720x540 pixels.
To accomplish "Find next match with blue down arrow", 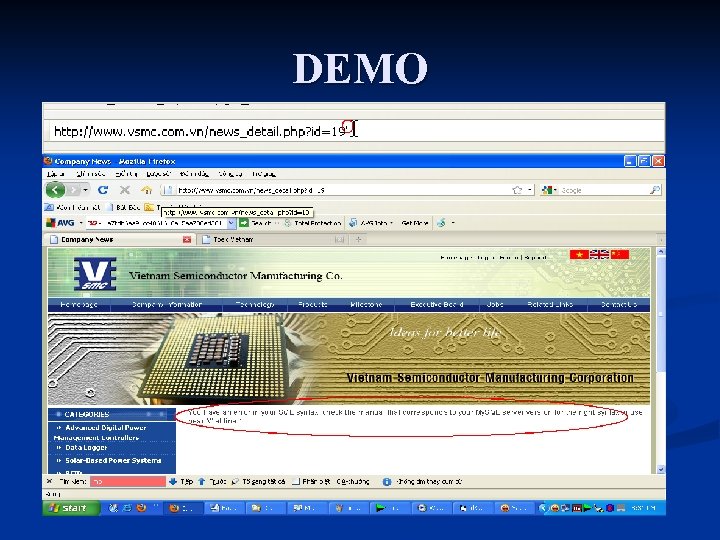I will click(x=180, y=481).
